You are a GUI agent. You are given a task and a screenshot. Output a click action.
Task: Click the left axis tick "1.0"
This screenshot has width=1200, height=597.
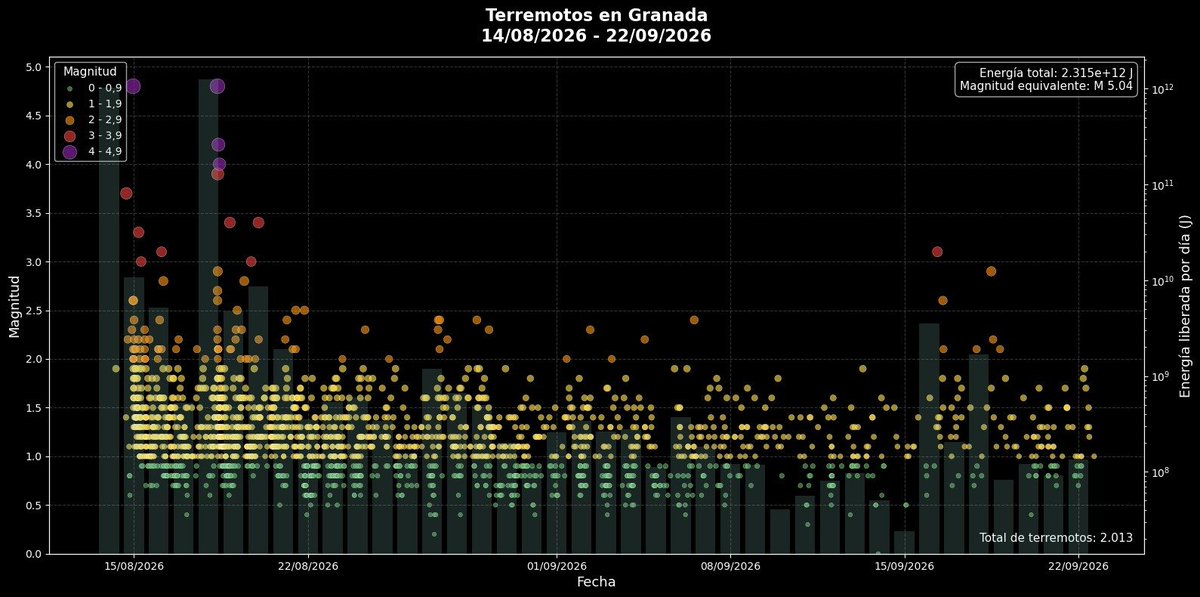34,456
